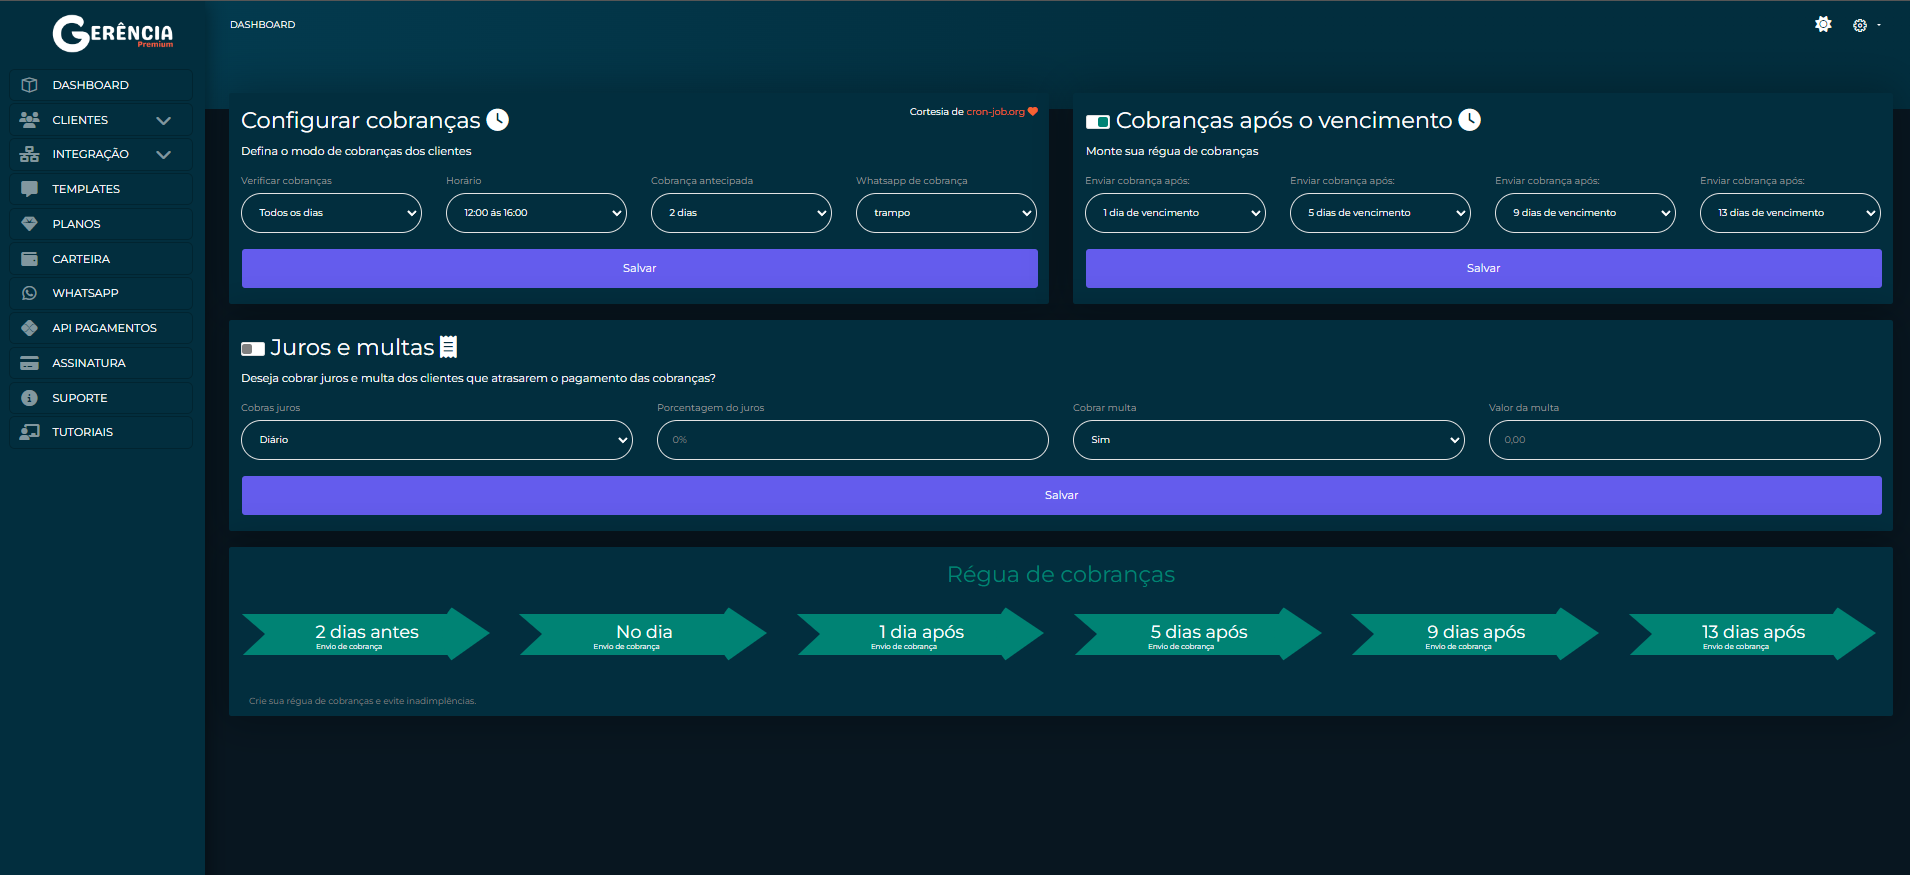Click the '5 dias após' arrow step
The height and width of the screenshot is (875, 1910).
click(x=1198, y=634)
